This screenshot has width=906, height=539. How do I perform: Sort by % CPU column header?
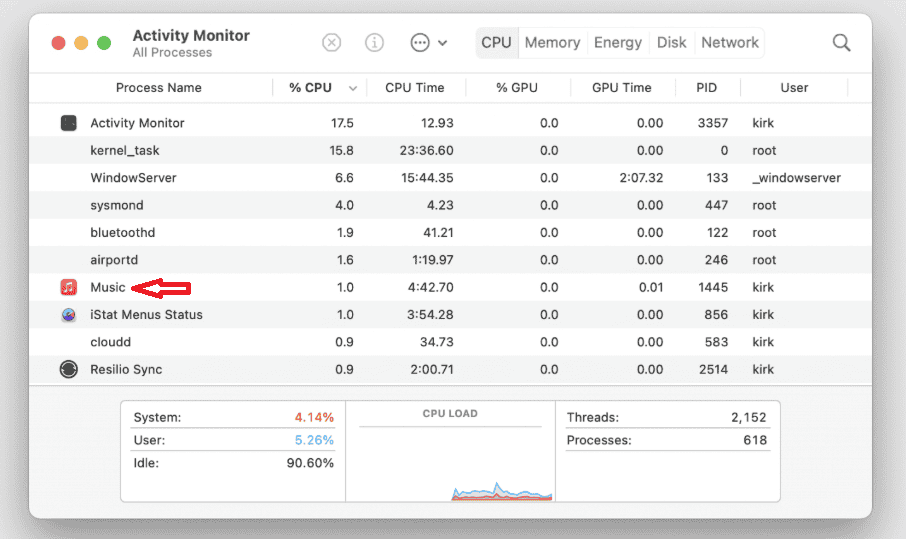pyautogui.click(x=310, y=88)
